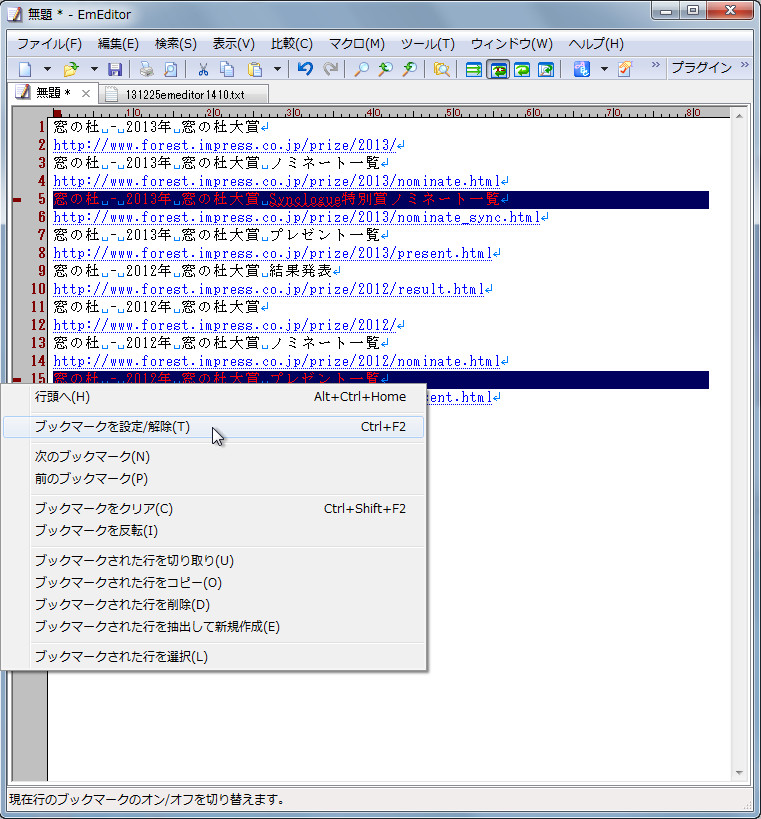Open the prize/2013/ link on line 2
The width and height of the screenshot is (761, 819).
coord(225,145)
